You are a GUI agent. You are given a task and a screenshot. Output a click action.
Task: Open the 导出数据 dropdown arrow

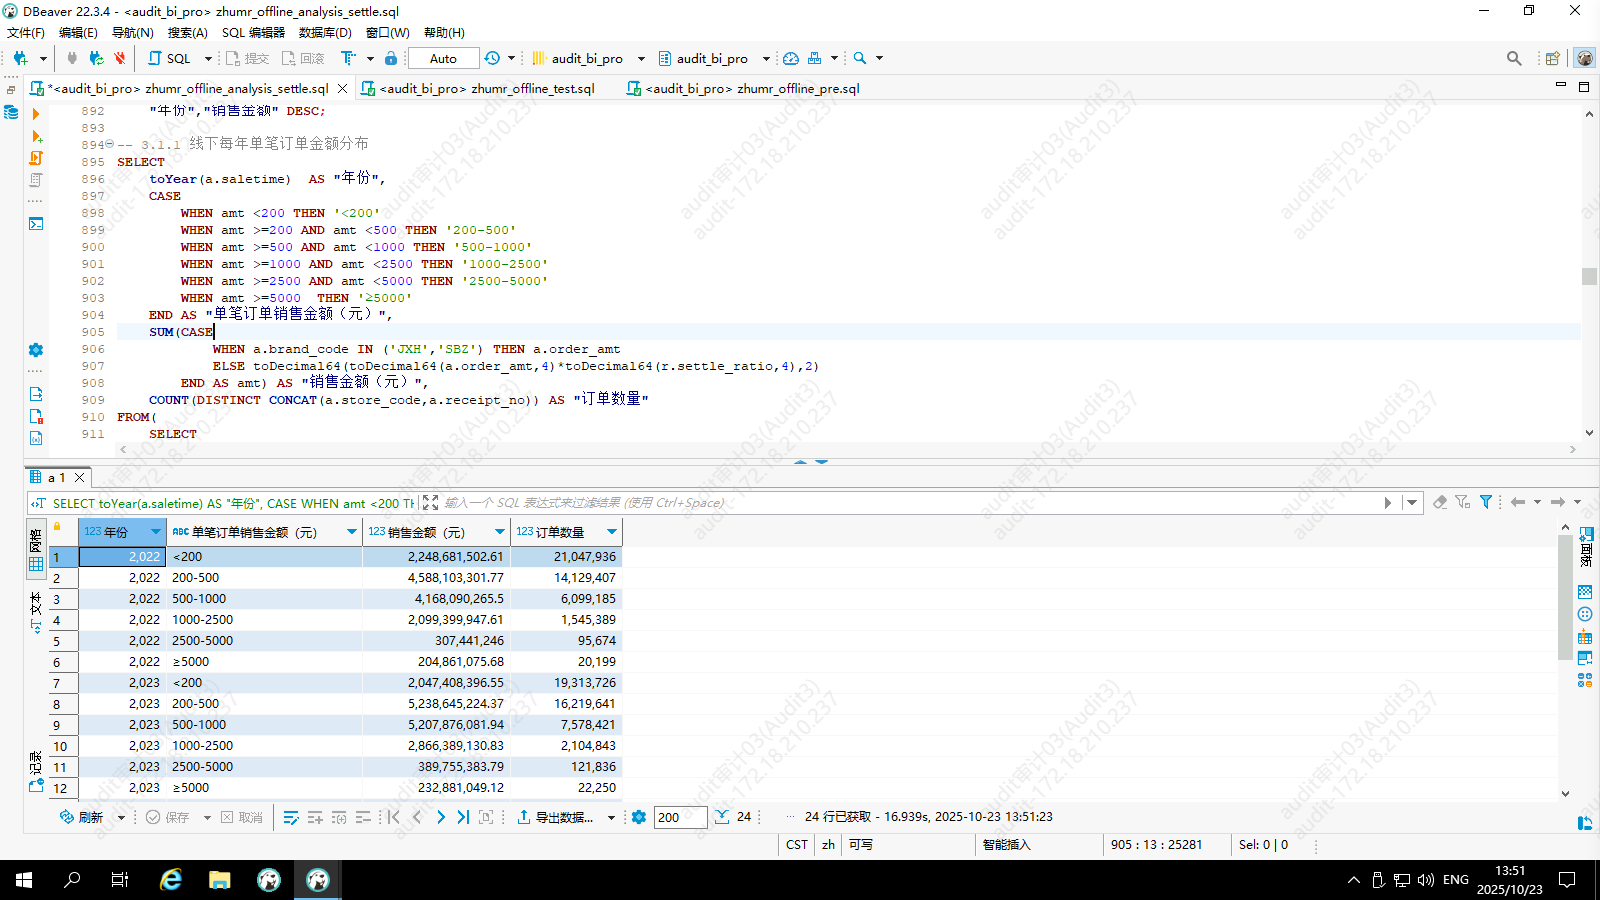[x=611, y=818]
